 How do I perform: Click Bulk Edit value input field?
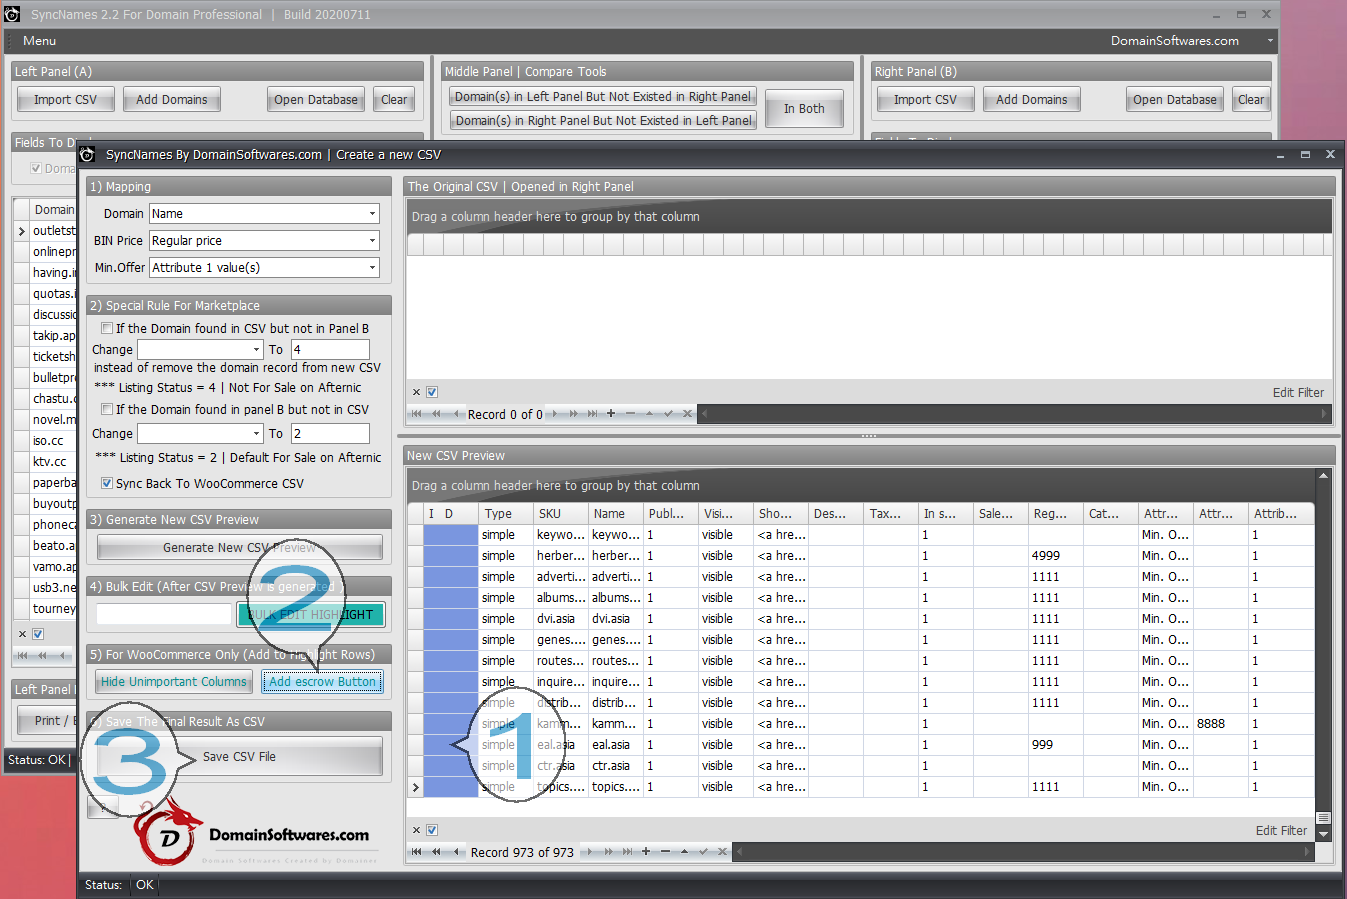(164, 614)
